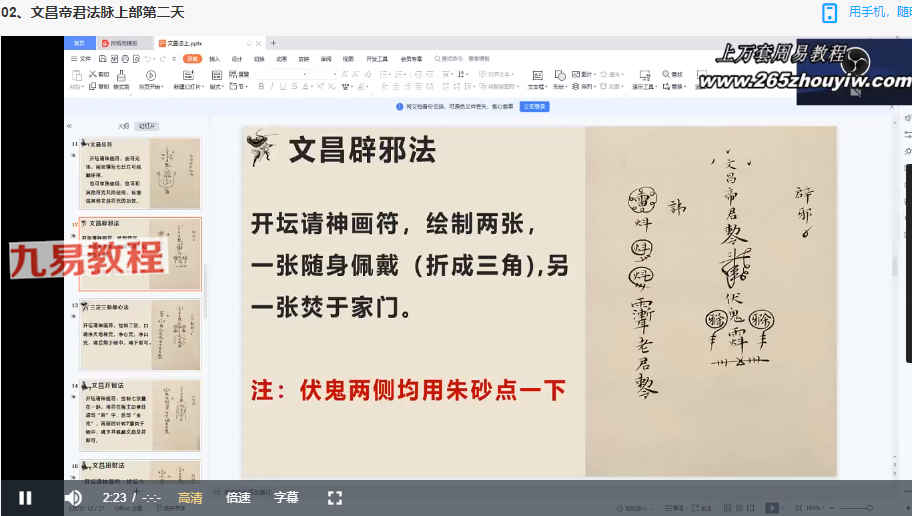Click the slide title 文昌辟邪法
912x516 pixels.
[362, 150]
